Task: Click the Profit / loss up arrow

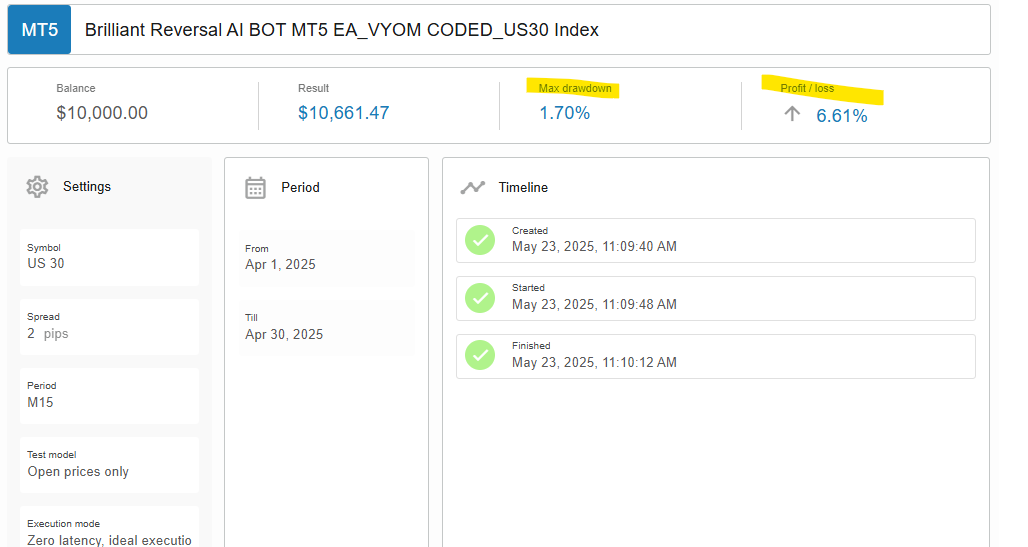Action: [x=792, y=114]
